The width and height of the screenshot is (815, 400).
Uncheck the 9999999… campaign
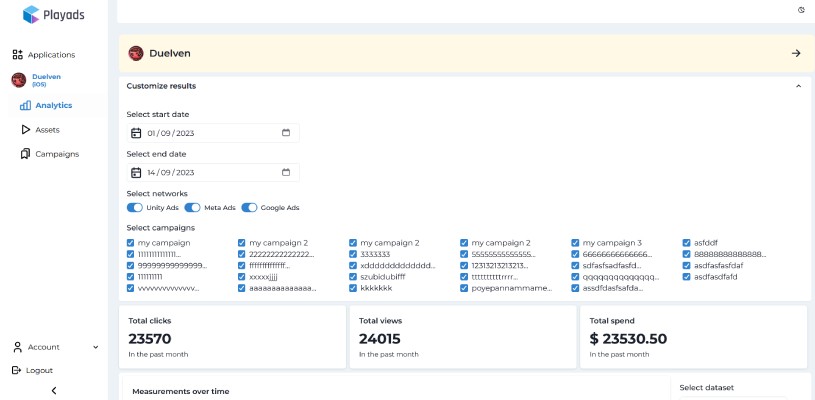point(130,265)
